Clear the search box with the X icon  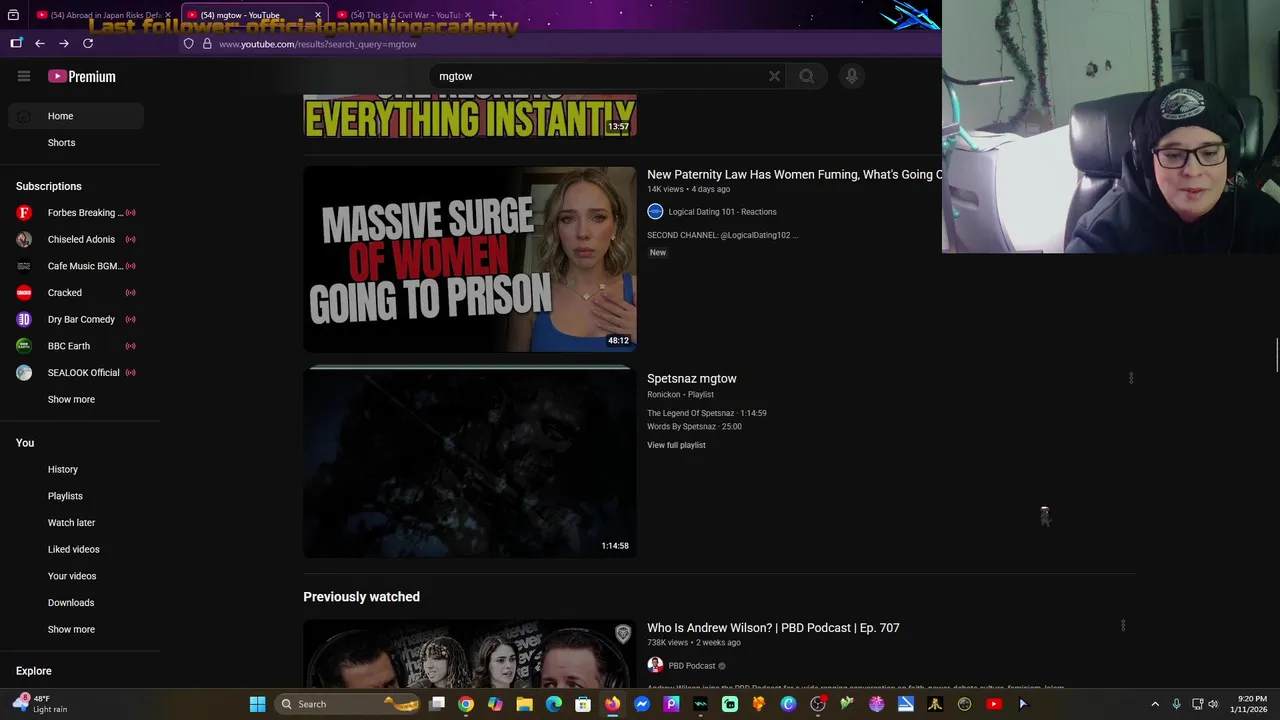coord(774,76)
